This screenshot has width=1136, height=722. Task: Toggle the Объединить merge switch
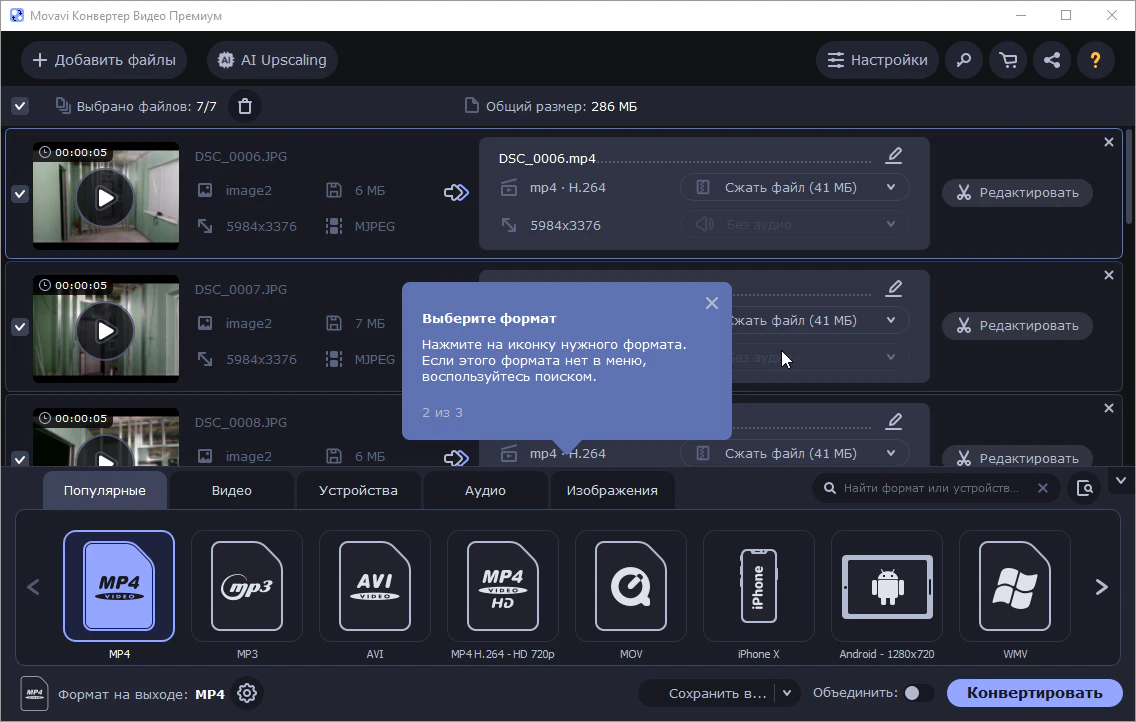[918, 693]
